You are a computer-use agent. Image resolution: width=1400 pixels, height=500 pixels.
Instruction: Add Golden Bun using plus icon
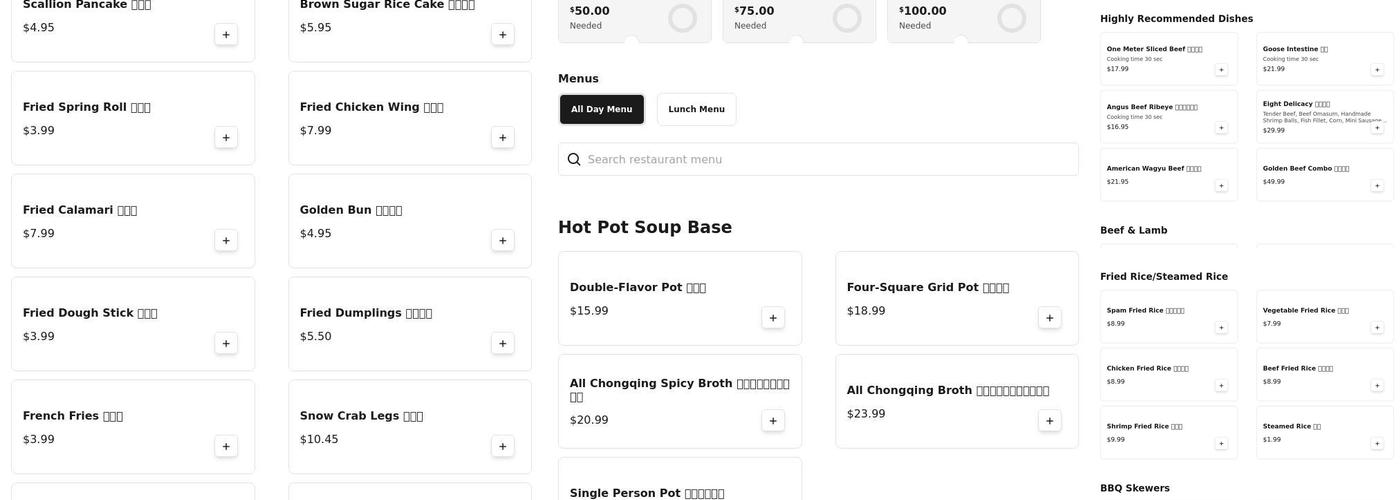pyautogui.click(x=503, y=241)
